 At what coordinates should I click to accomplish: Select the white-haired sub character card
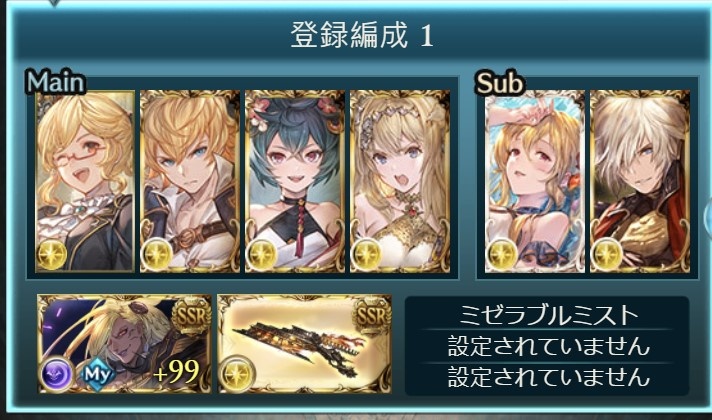tap(640, 181)
